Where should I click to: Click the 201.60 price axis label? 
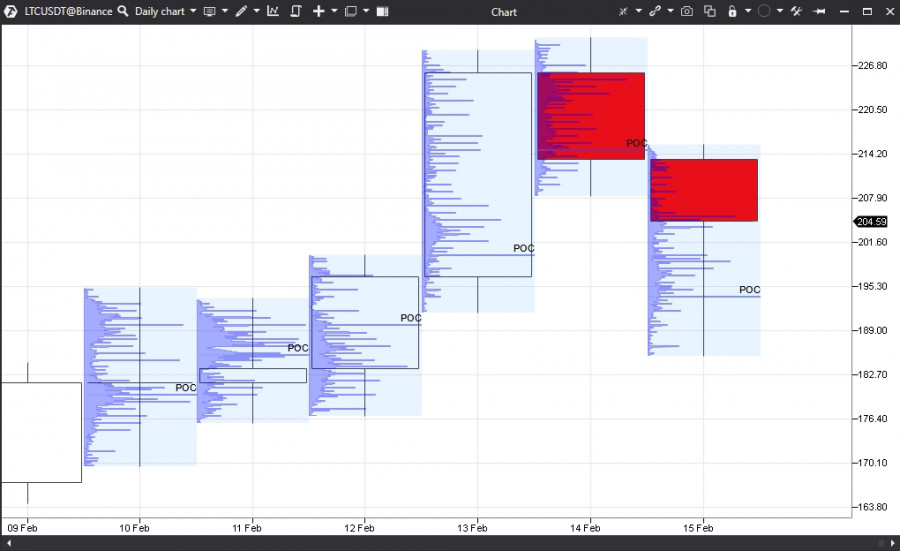[872, 242]
